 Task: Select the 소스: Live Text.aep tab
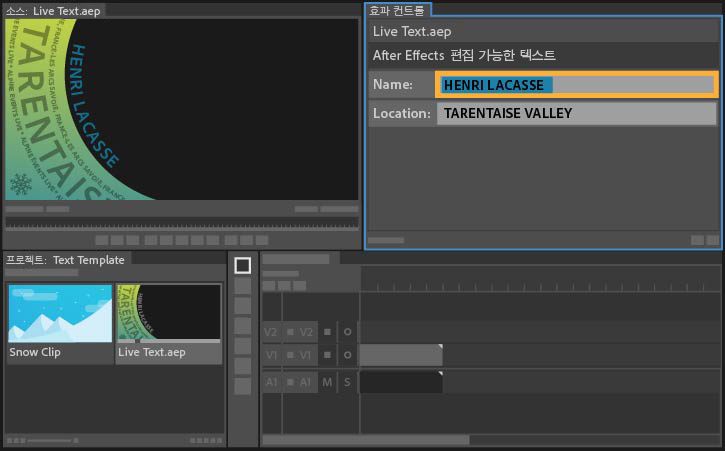point(54,11)
